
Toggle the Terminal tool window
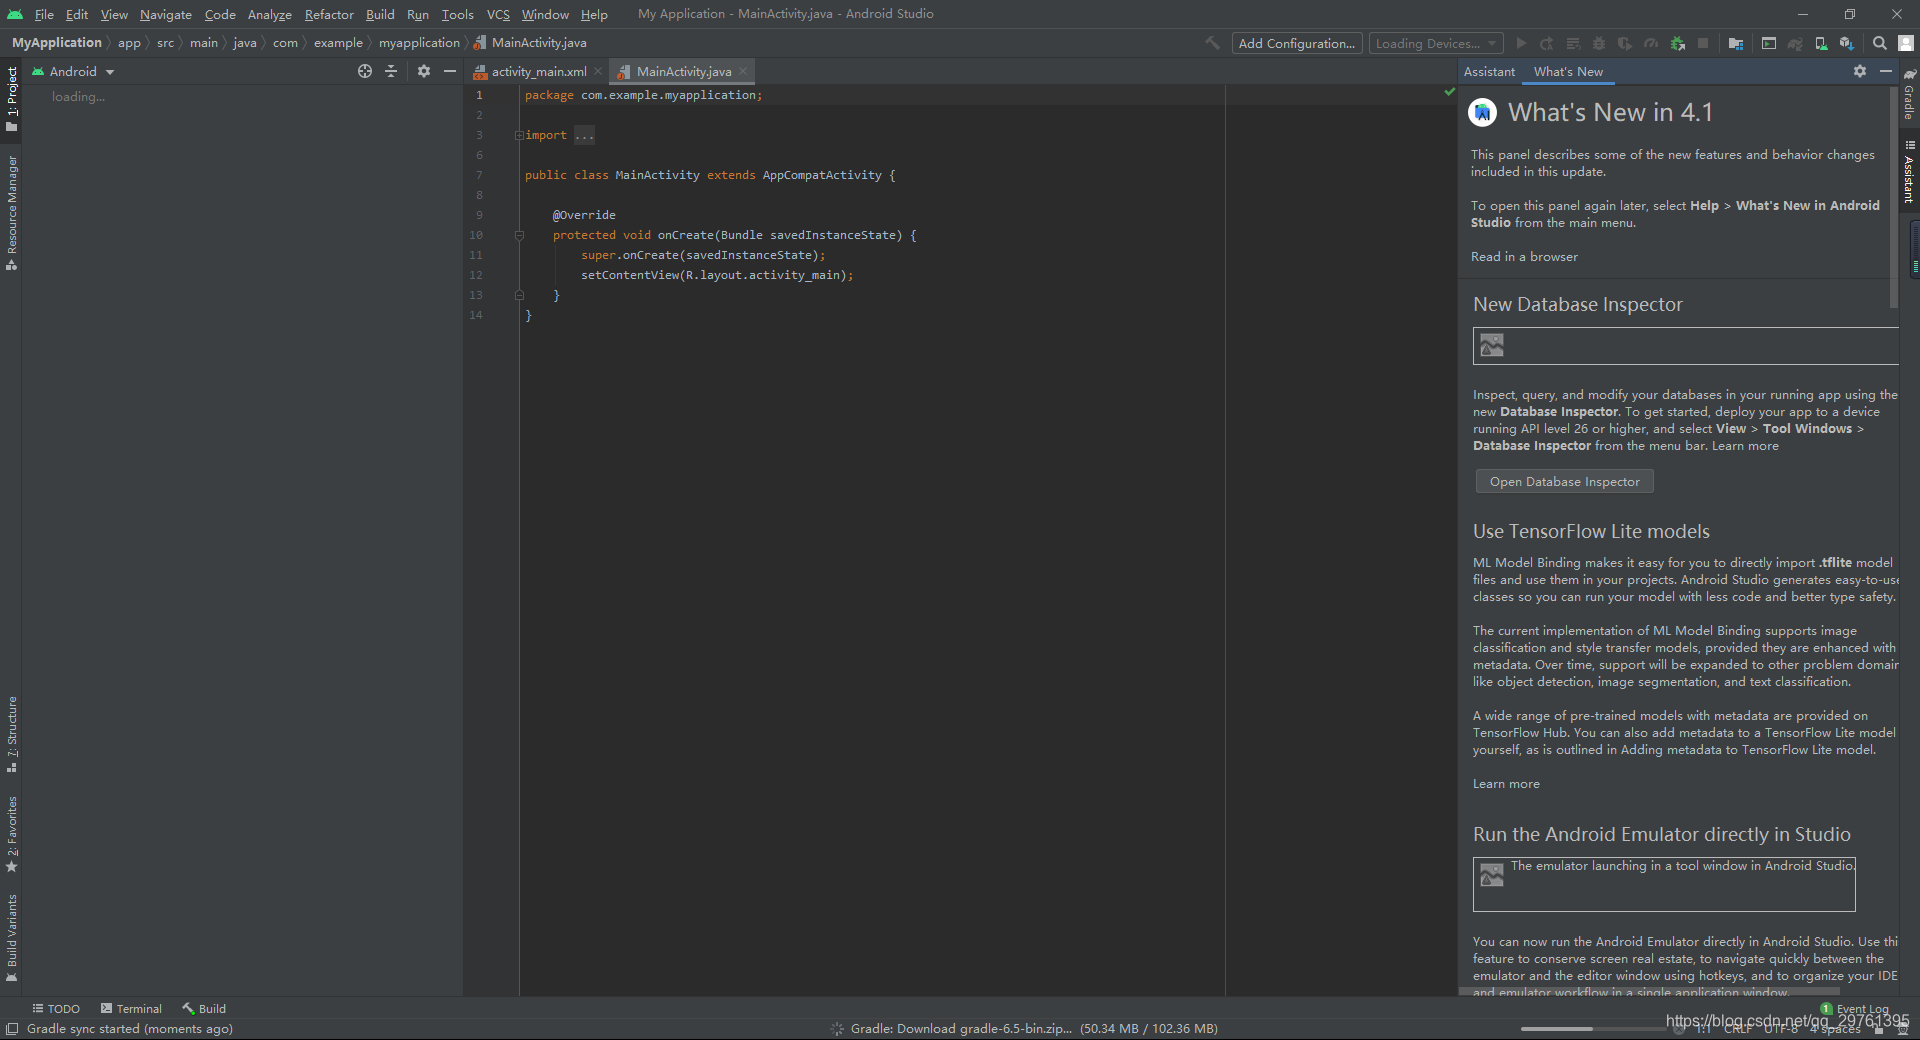(131, 1008)
